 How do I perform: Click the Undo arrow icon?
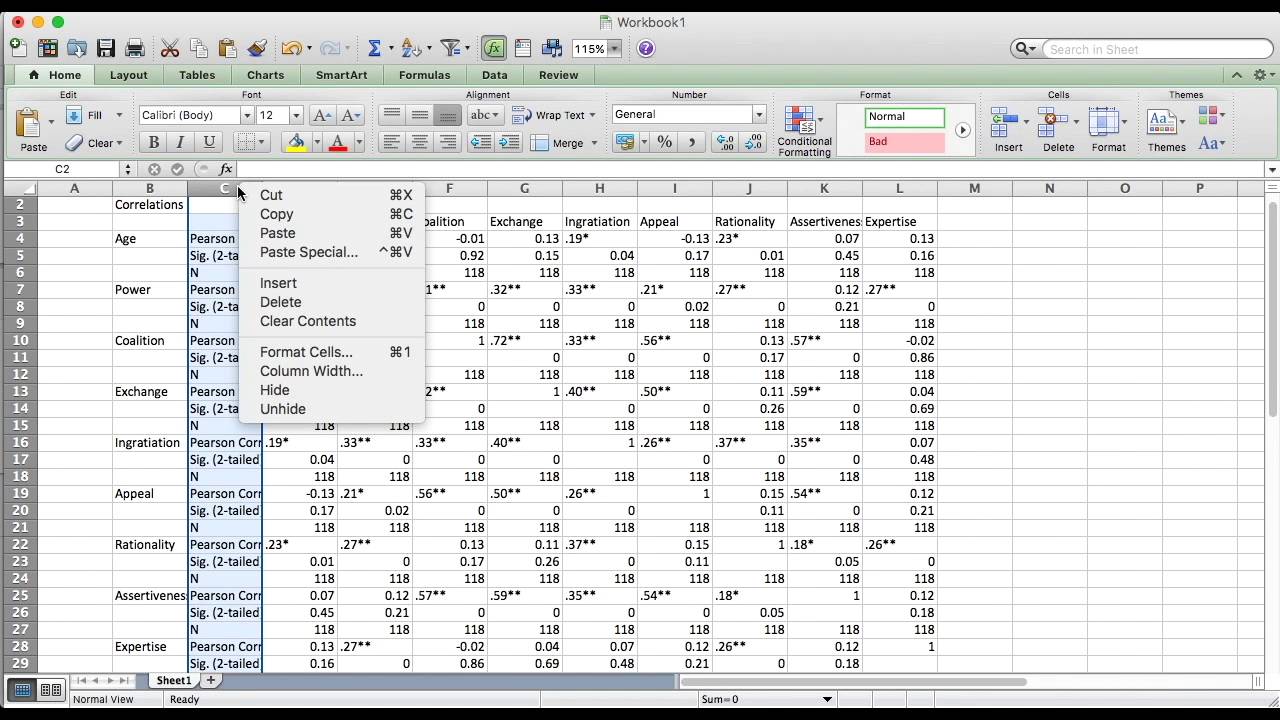(291, 48)
